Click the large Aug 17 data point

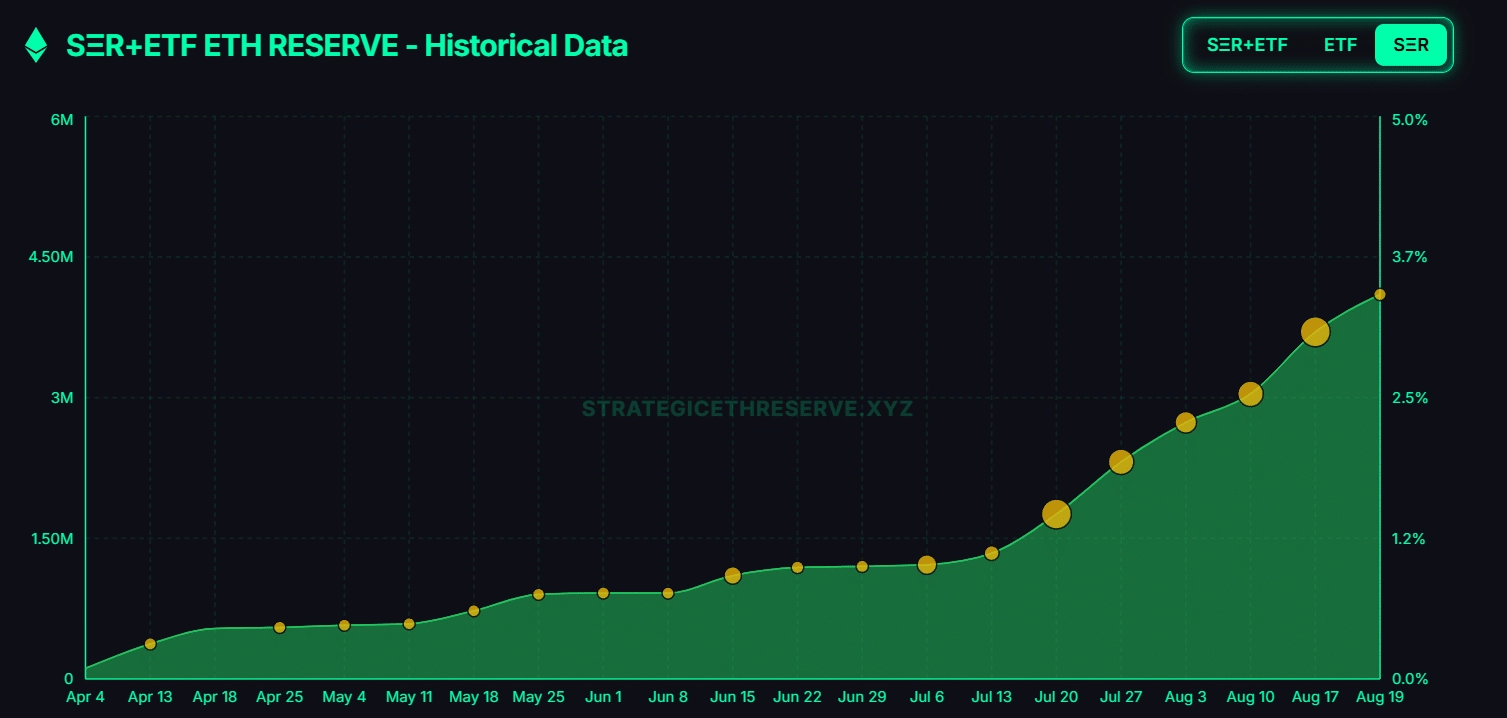[1315, 332]
